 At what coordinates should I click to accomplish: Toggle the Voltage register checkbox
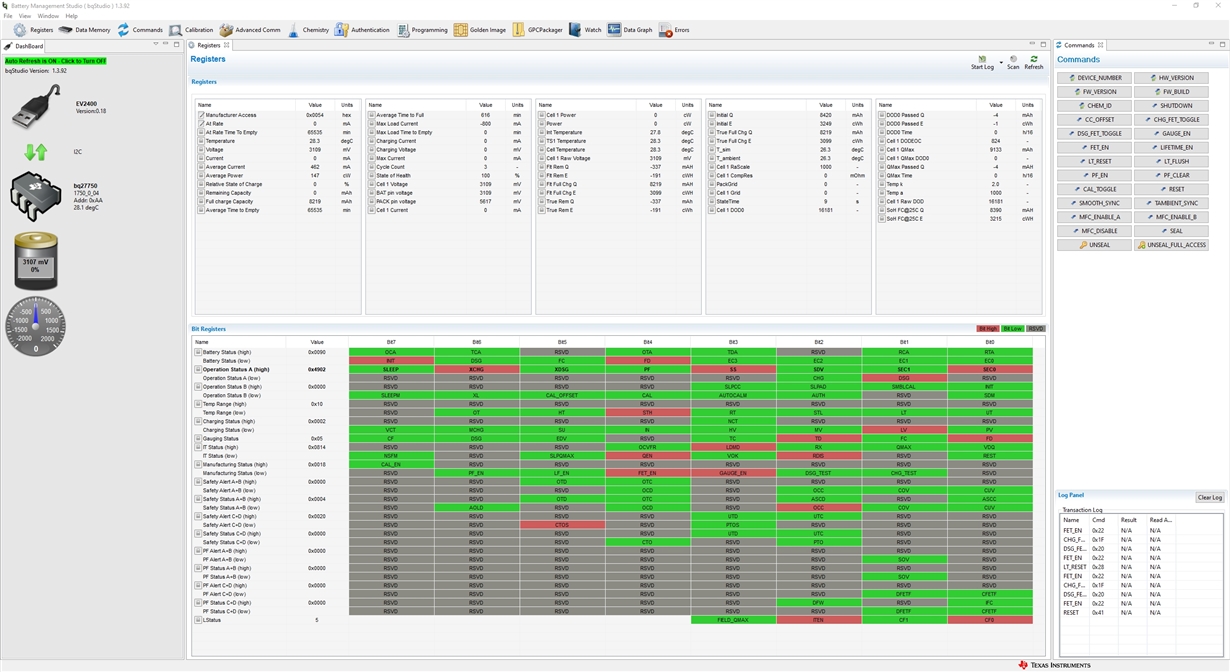coord(201,150)
